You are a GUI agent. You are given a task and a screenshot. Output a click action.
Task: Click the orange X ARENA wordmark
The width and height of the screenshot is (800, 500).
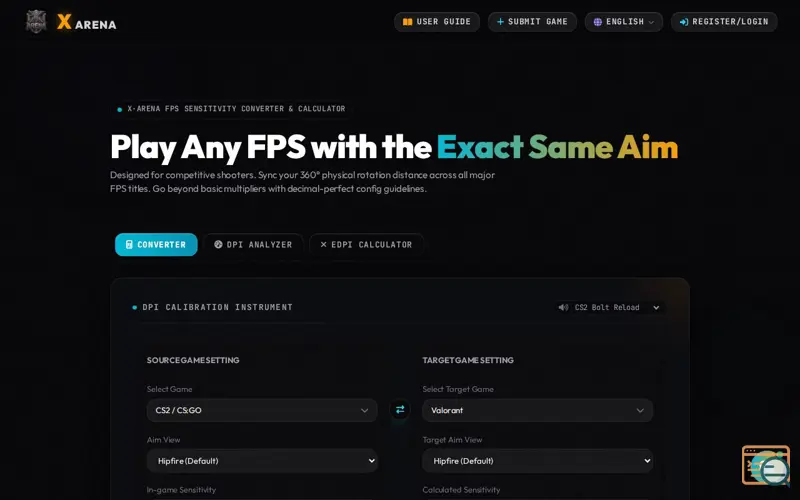pos(86,22)
